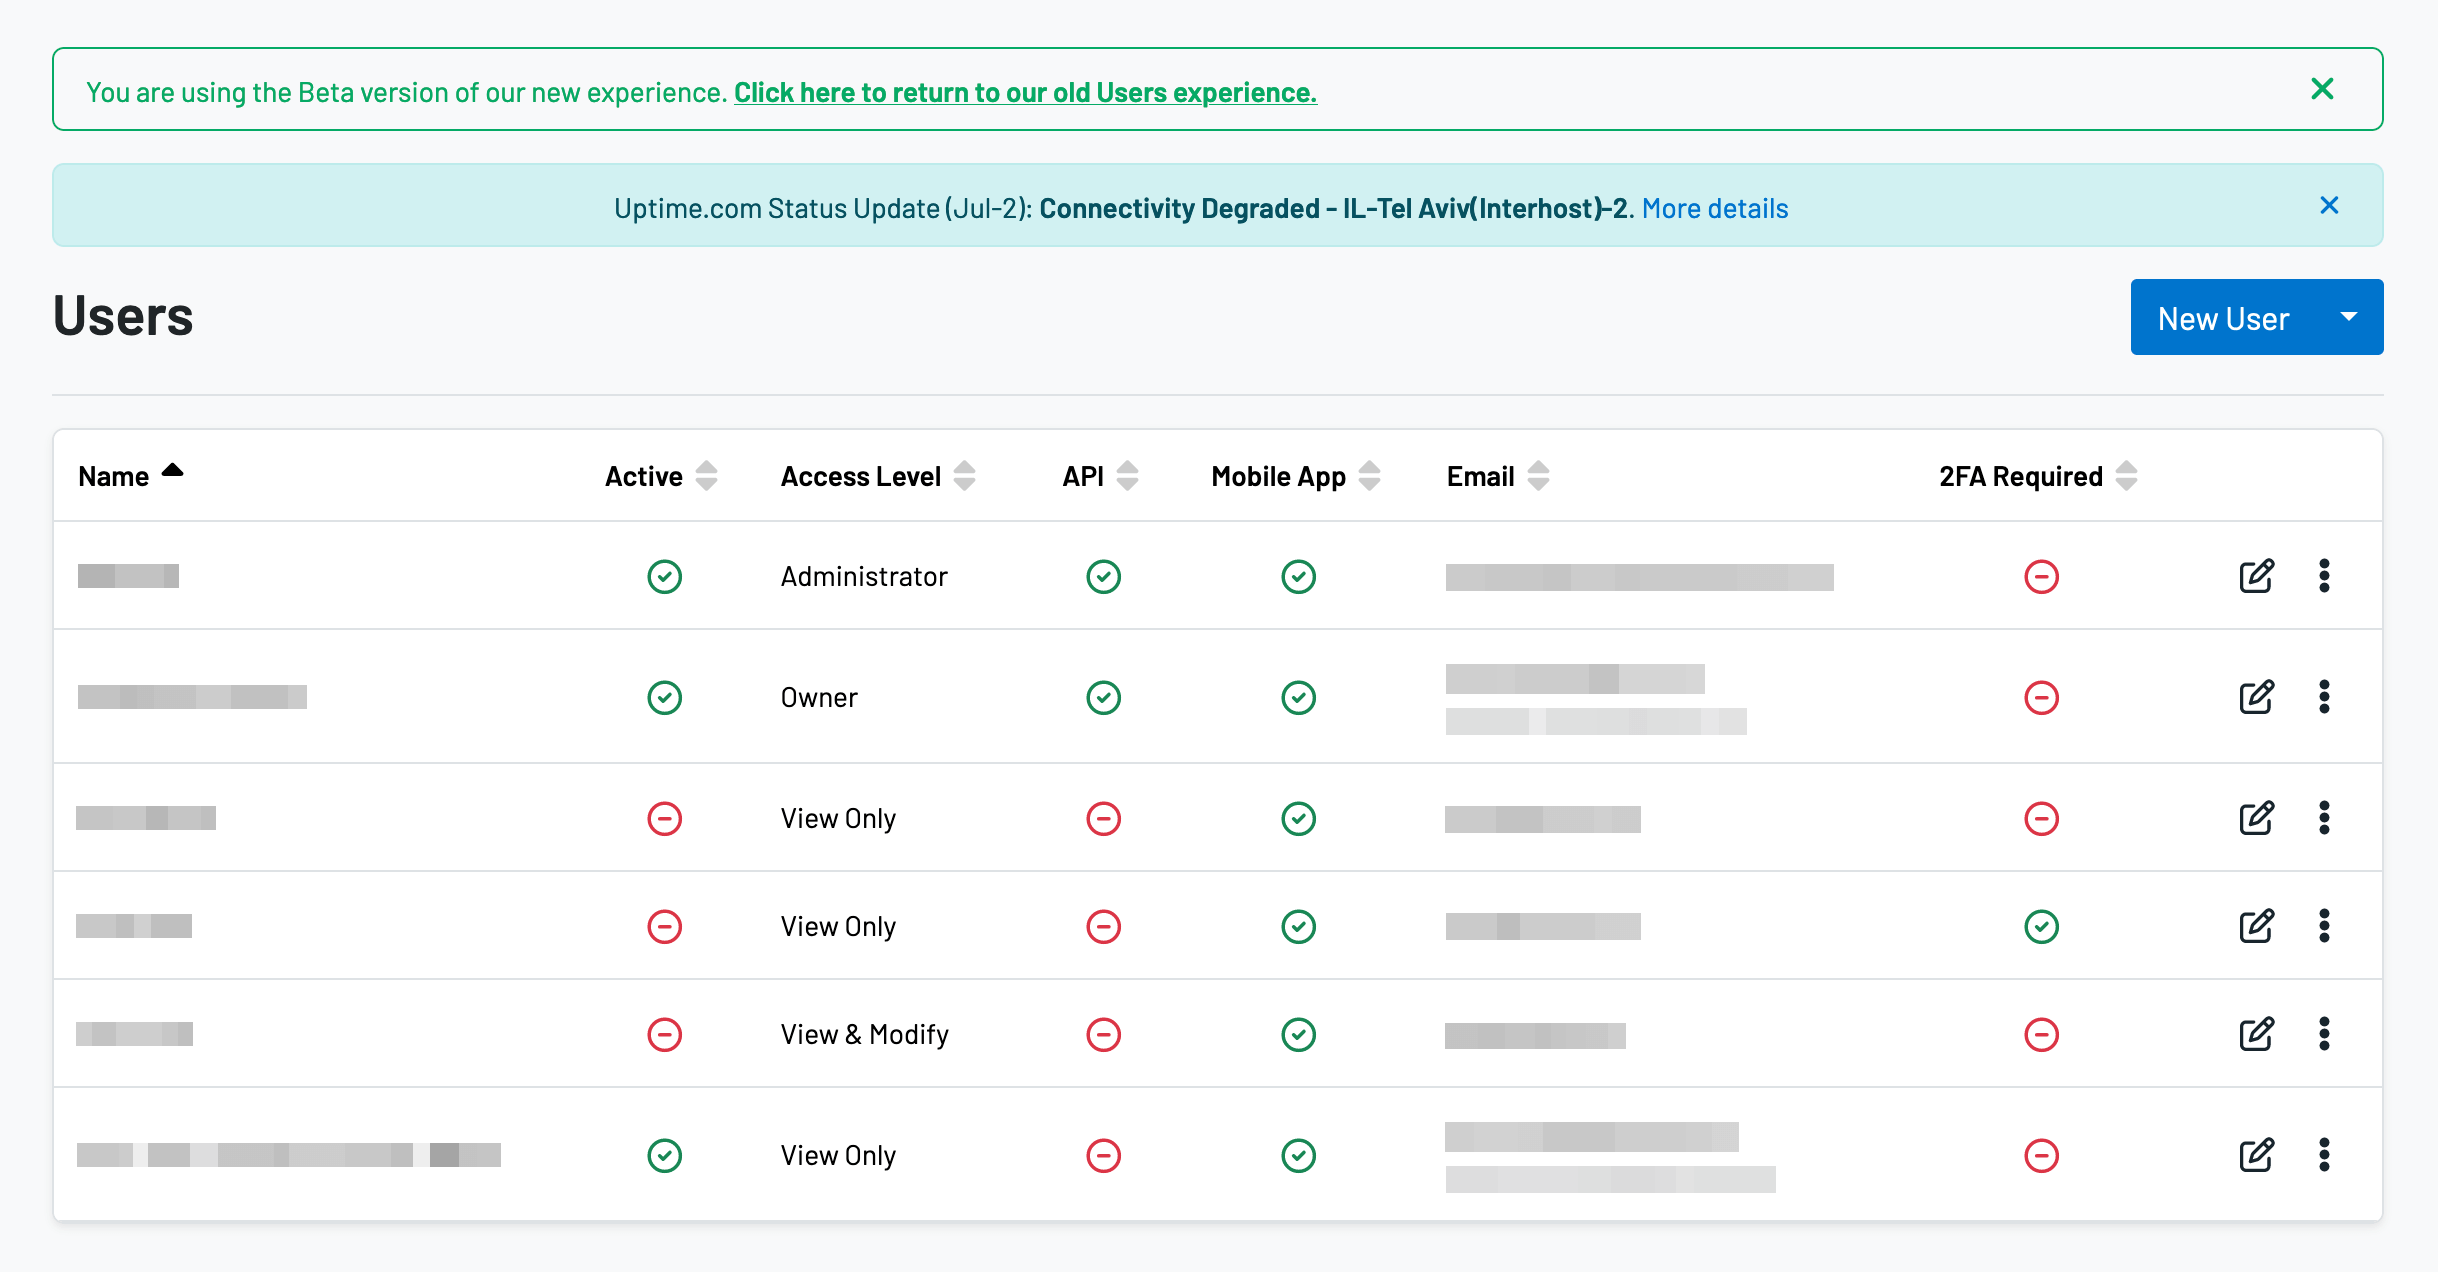Image resolution: width=2438 pixels, height=1272 pixels.
Task: Expand the New User dropdown arrow
Action: coord(2349,317)
